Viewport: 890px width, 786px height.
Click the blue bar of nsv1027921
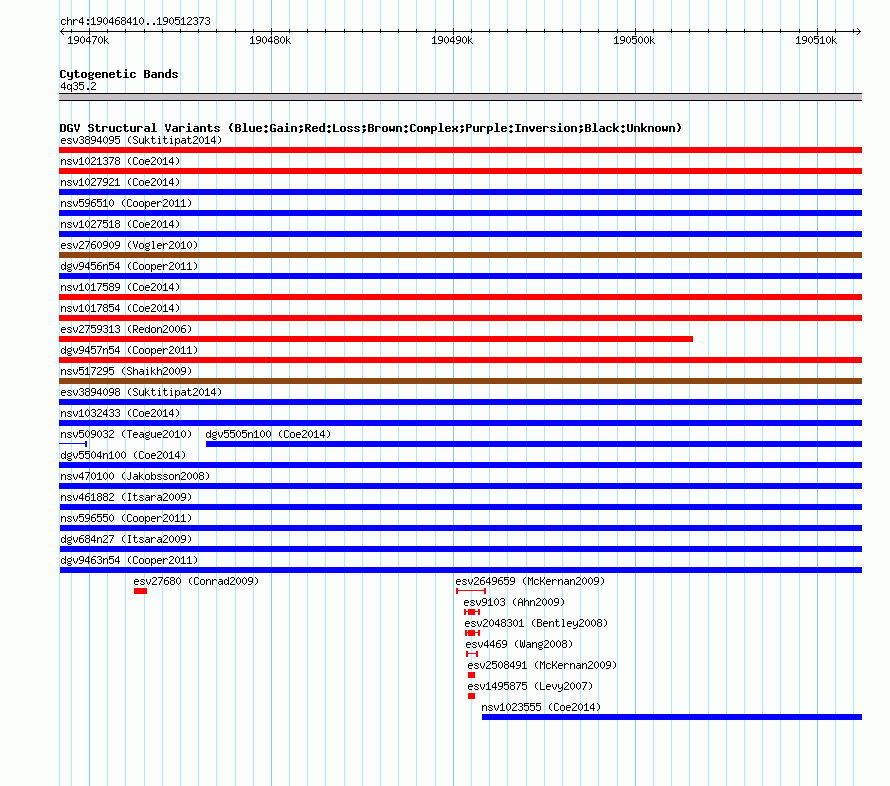point(460,192)
